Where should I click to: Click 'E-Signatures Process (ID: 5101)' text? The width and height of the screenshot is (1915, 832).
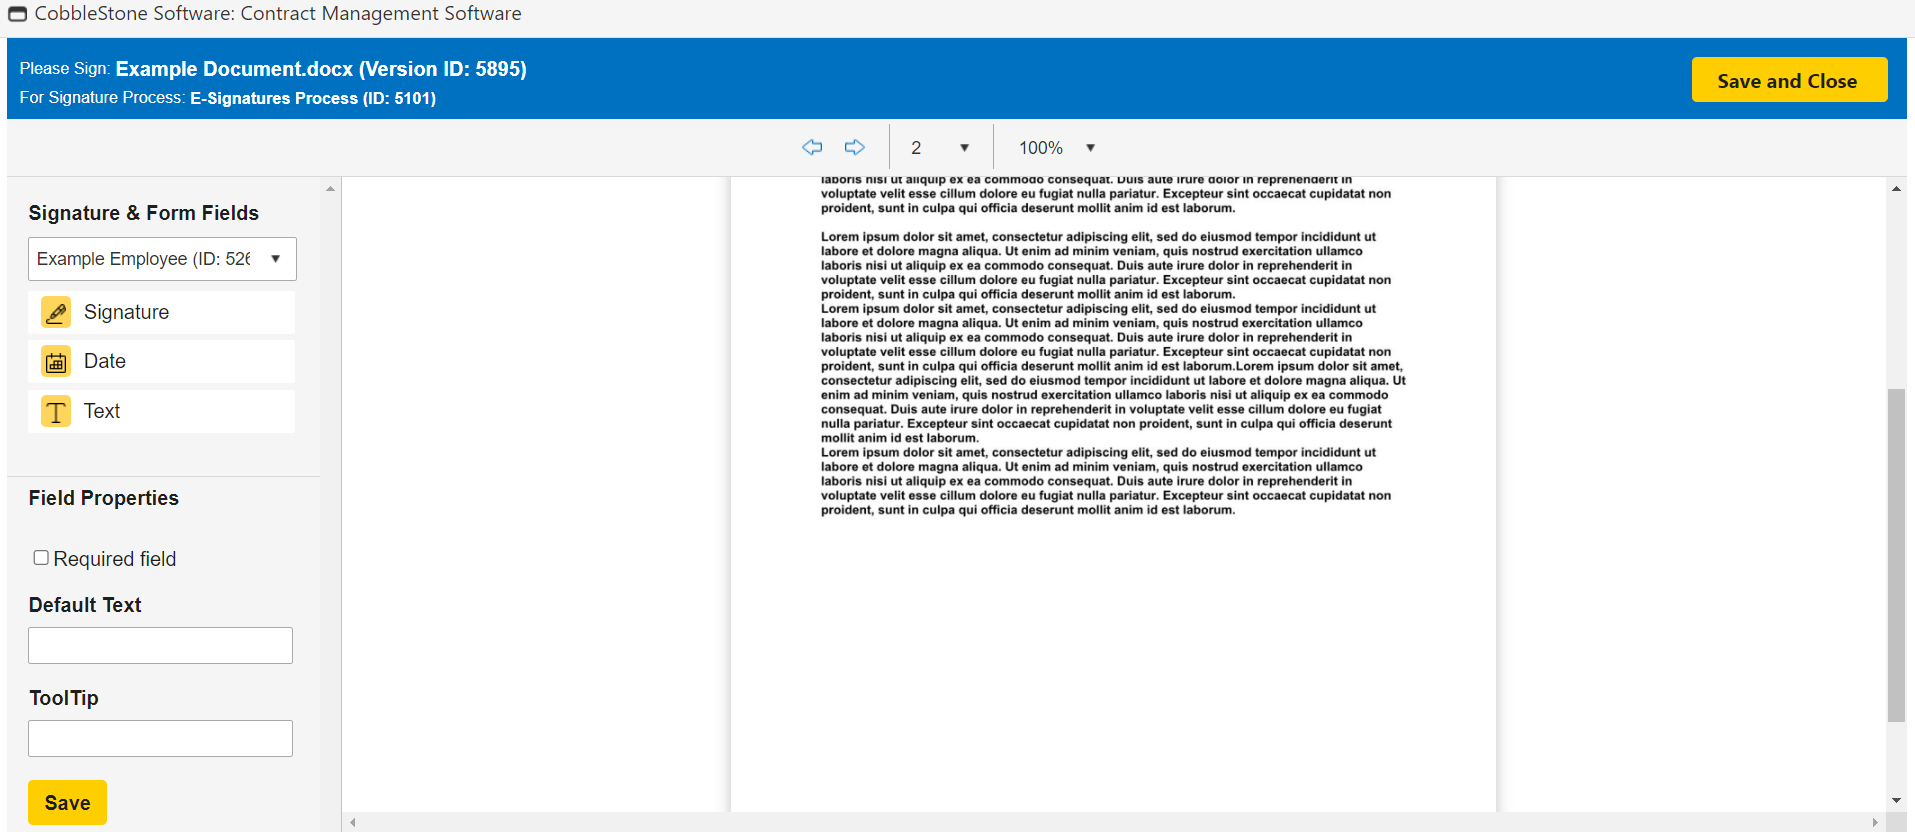point(313,98)
